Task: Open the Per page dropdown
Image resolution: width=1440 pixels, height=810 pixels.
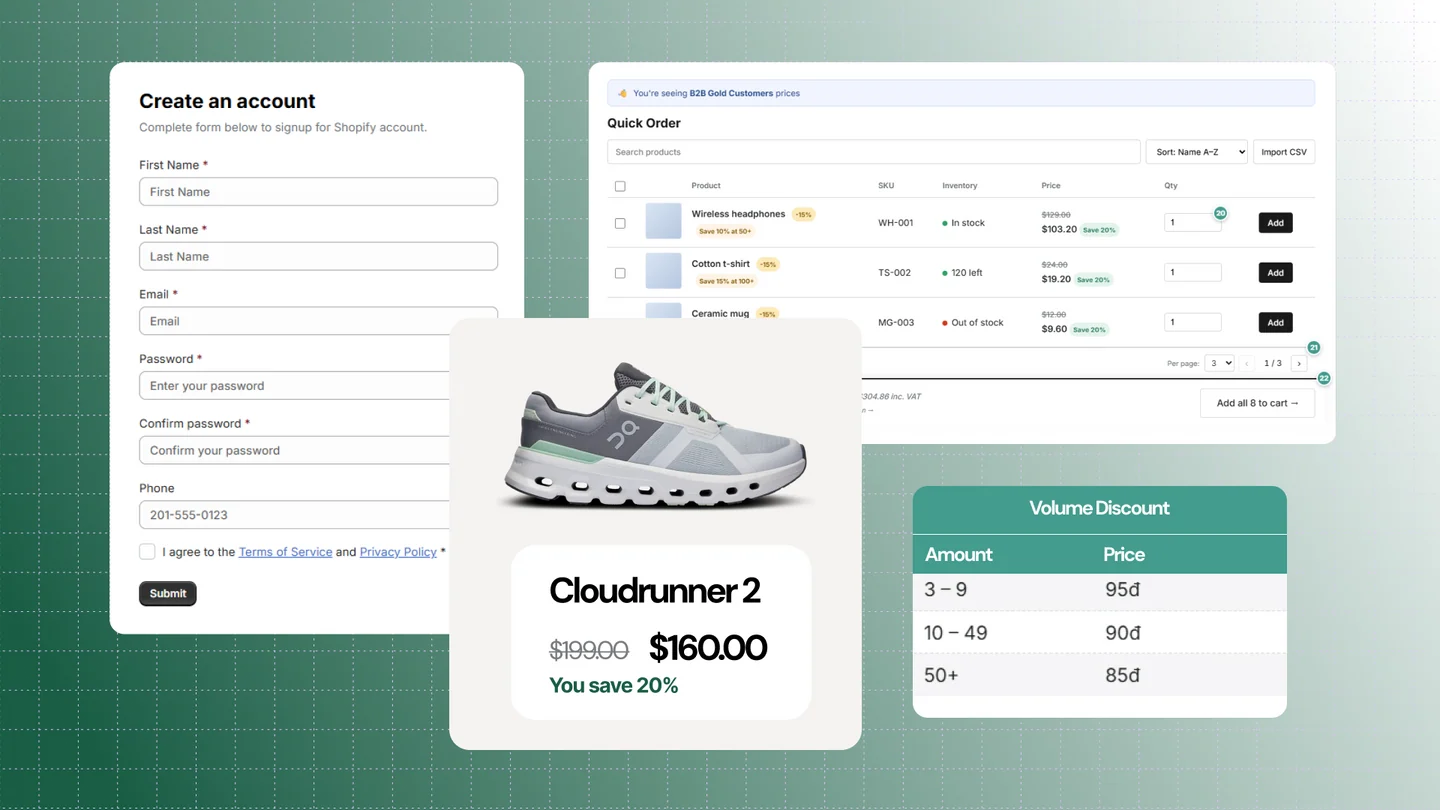Action: pyautogui.click(x=1219, y=364)
